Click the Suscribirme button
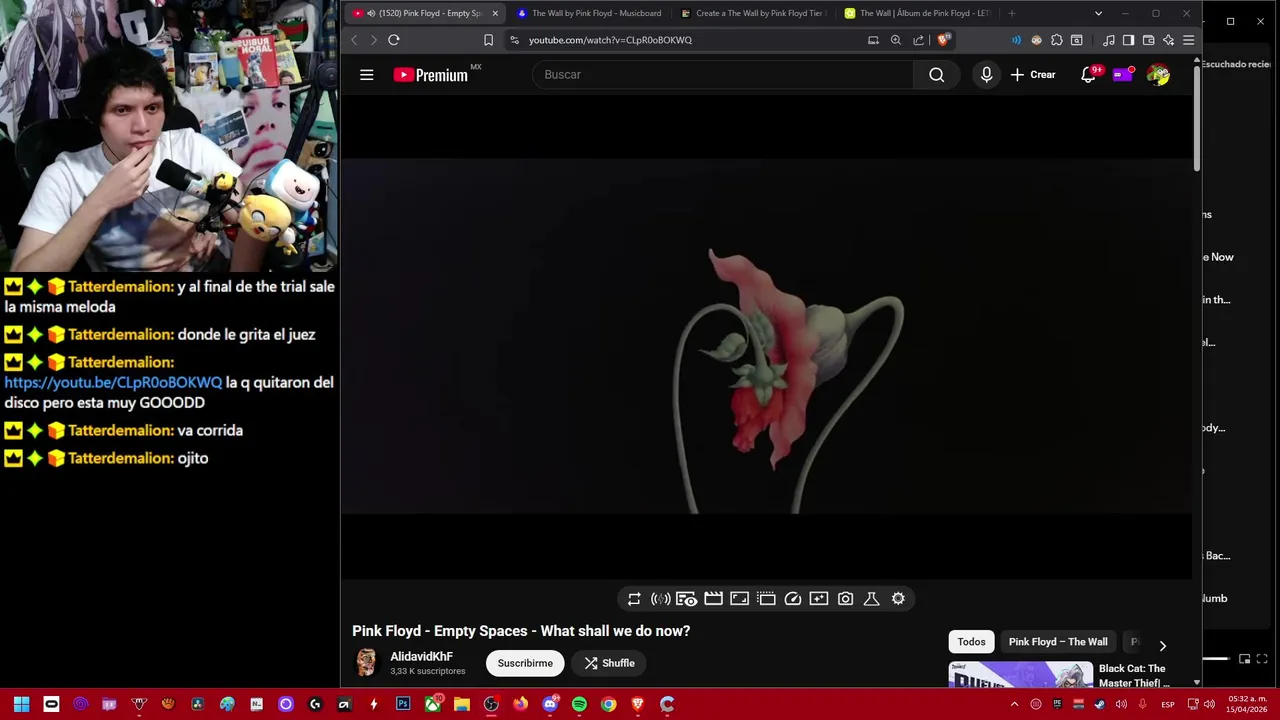 [x=525, y=663]
